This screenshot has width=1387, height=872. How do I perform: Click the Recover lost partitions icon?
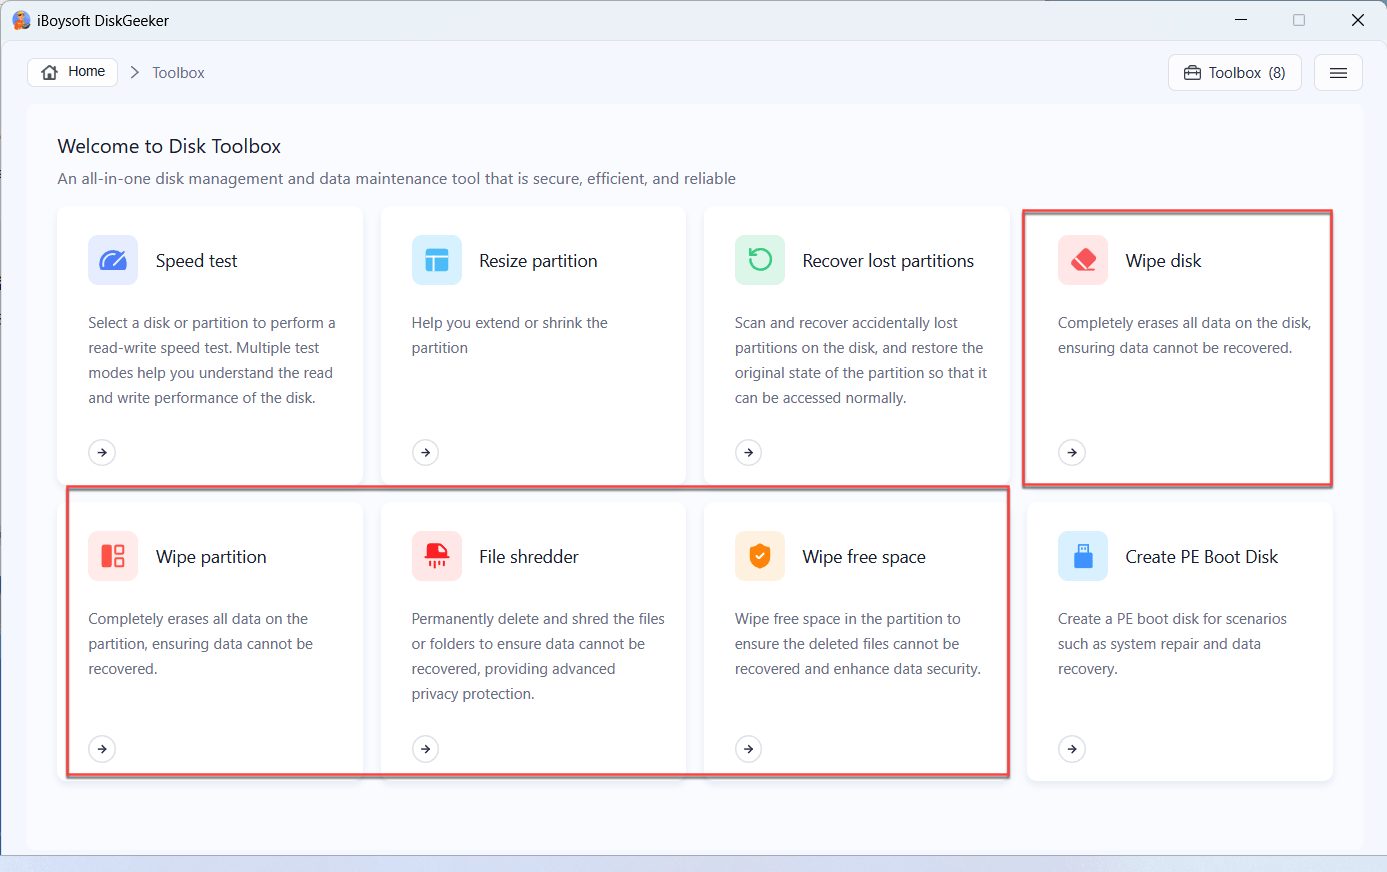click(760, 260)
